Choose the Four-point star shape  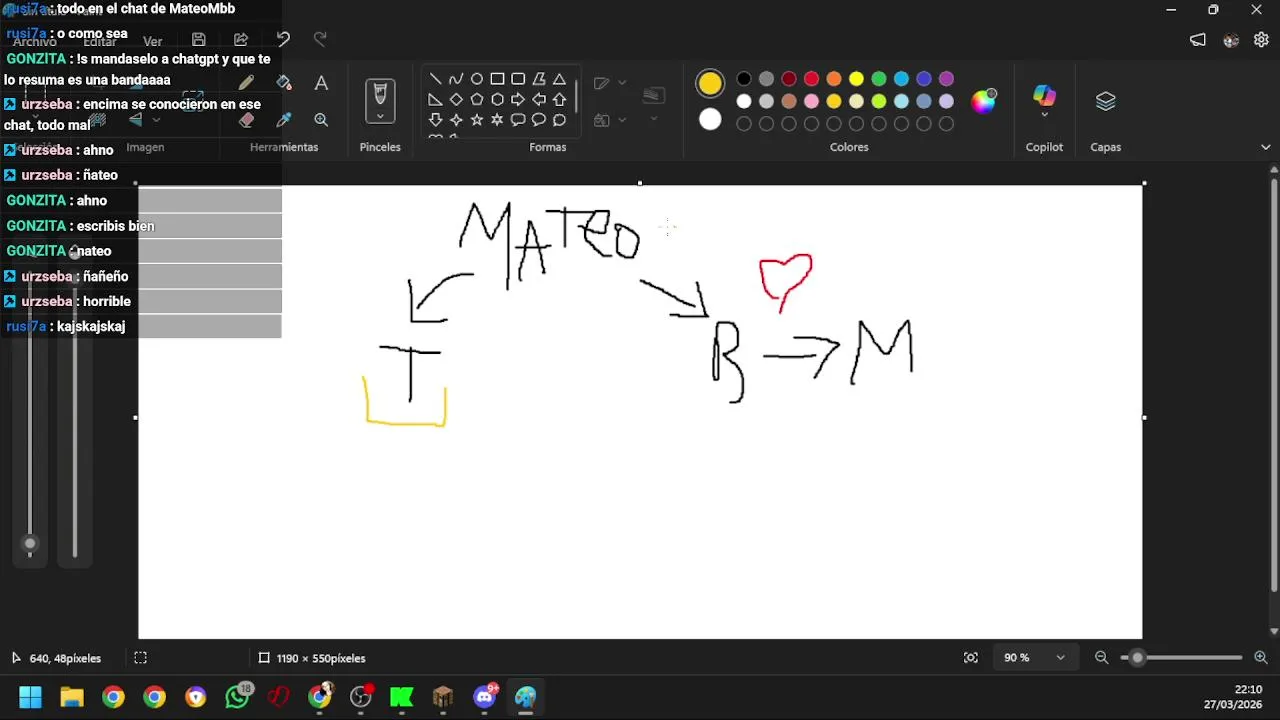click(456, 120)
